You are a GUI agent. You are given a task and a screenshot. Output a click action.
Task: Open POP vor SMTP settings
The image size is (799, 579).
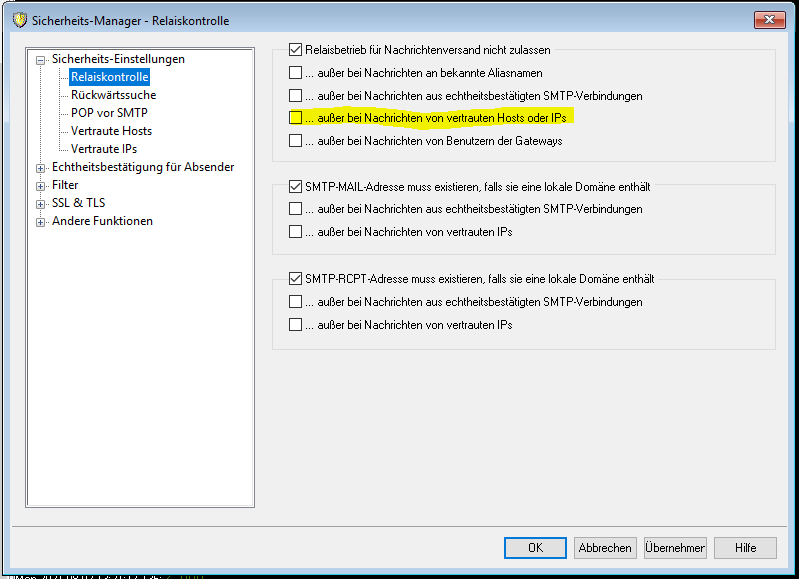[109, 113]
